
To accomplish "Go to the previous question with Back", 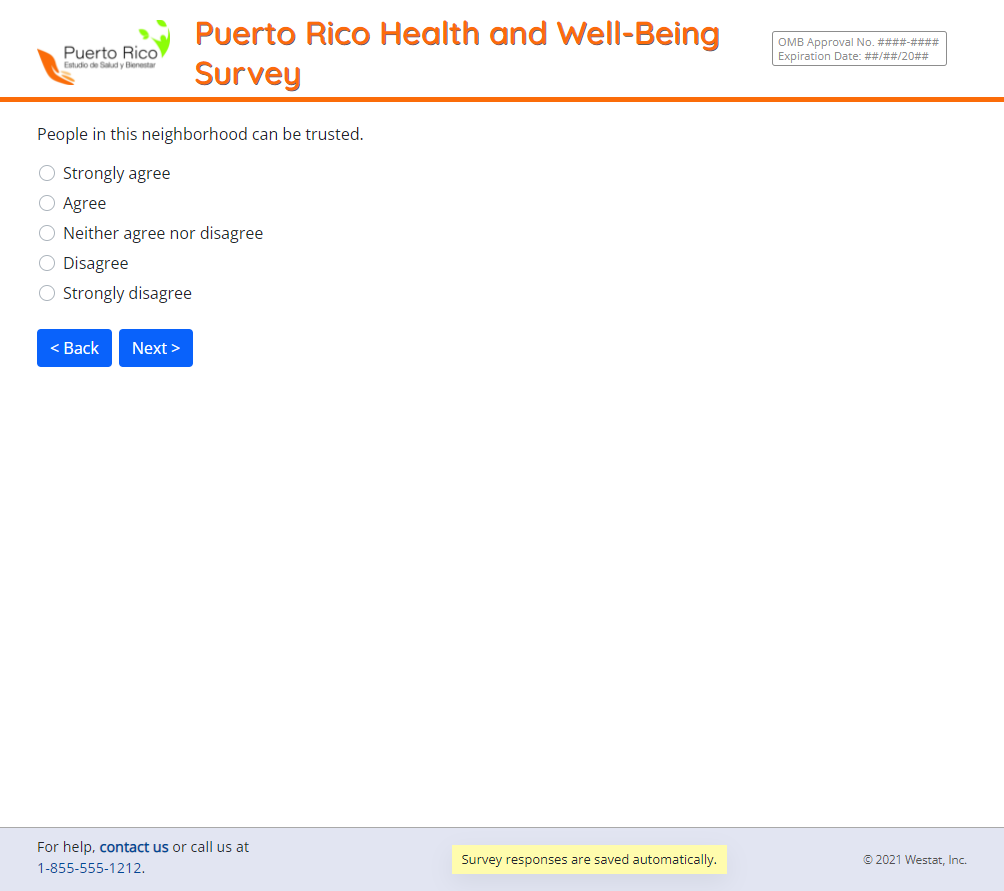I will point(74,348).
